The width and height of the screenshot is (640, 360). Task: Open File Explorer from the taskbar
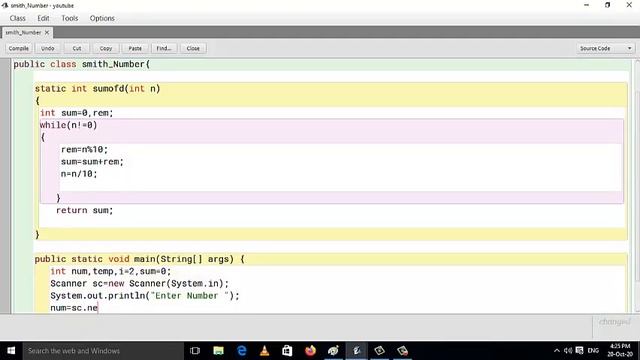(218, 351)
